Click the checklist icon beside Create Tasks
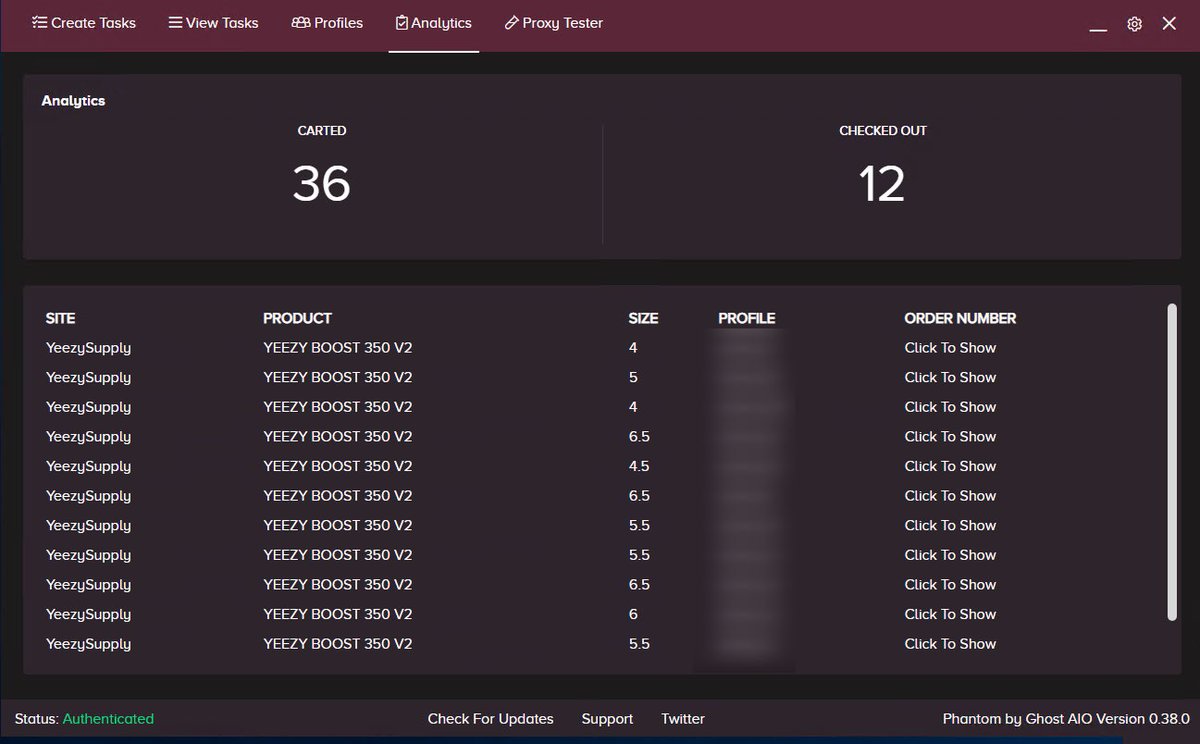 tap(40, 22)
